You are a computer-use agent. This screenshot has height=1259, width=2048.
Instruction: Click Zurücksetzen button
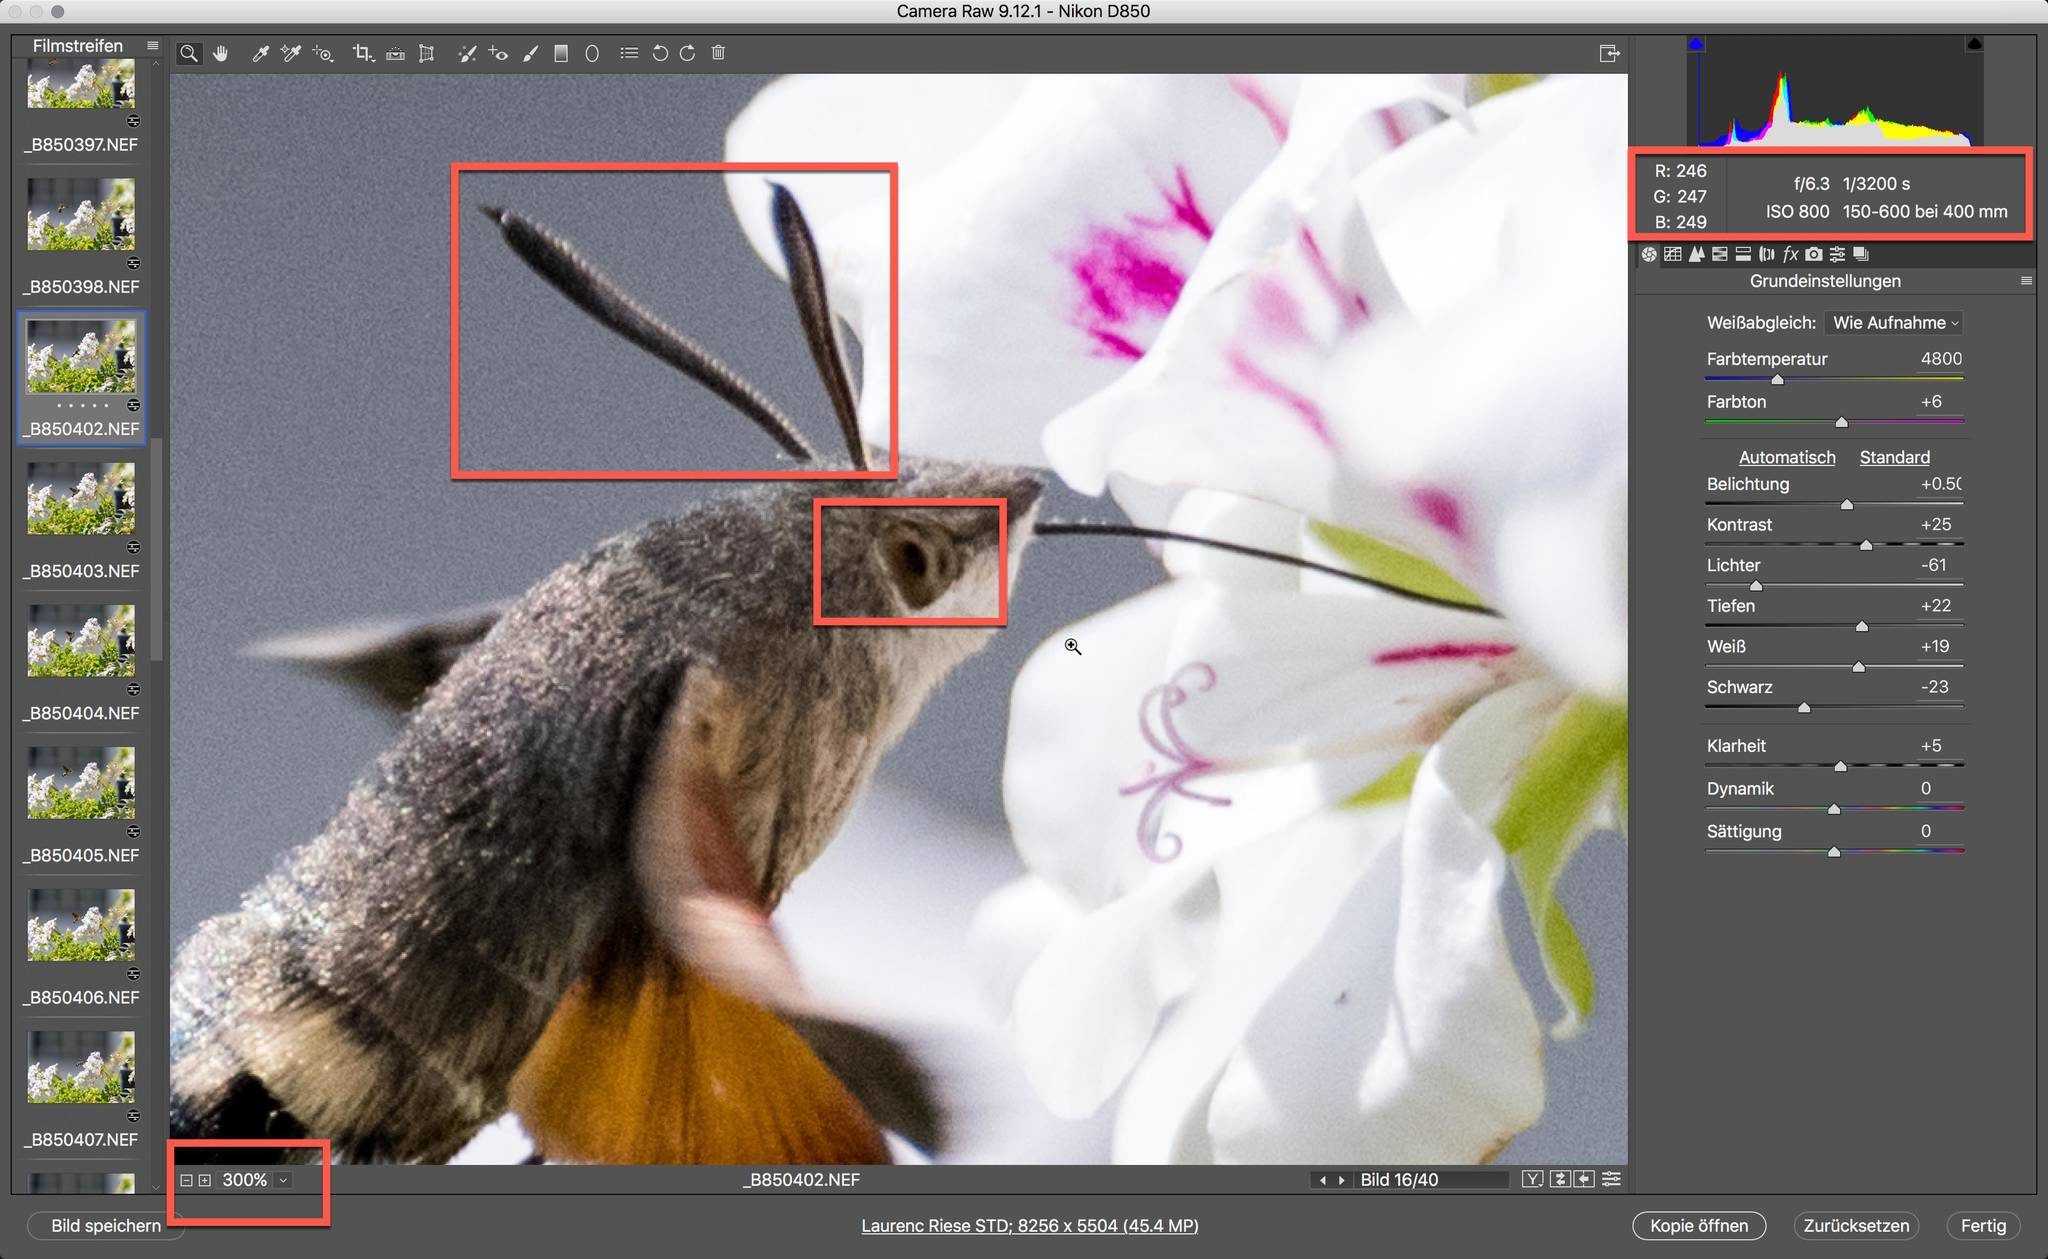pos(1856,1226)
